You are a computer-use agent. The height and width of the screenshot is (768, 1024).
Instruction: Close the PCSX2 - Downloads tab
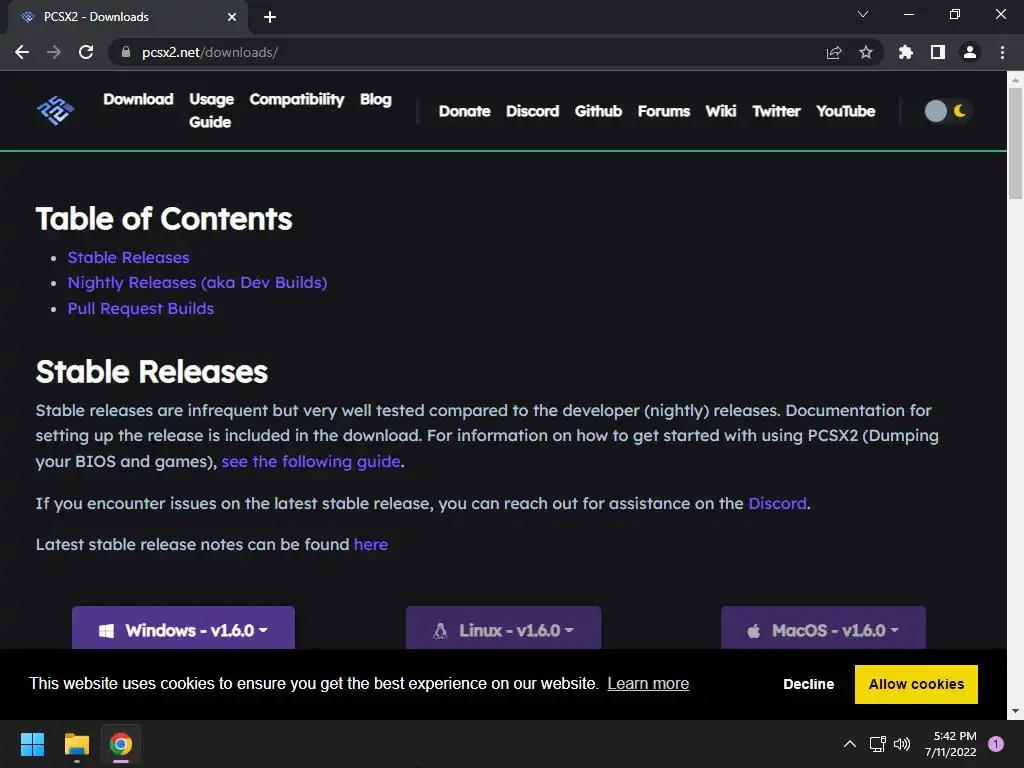pyautogui.click(x=232, y=17)
